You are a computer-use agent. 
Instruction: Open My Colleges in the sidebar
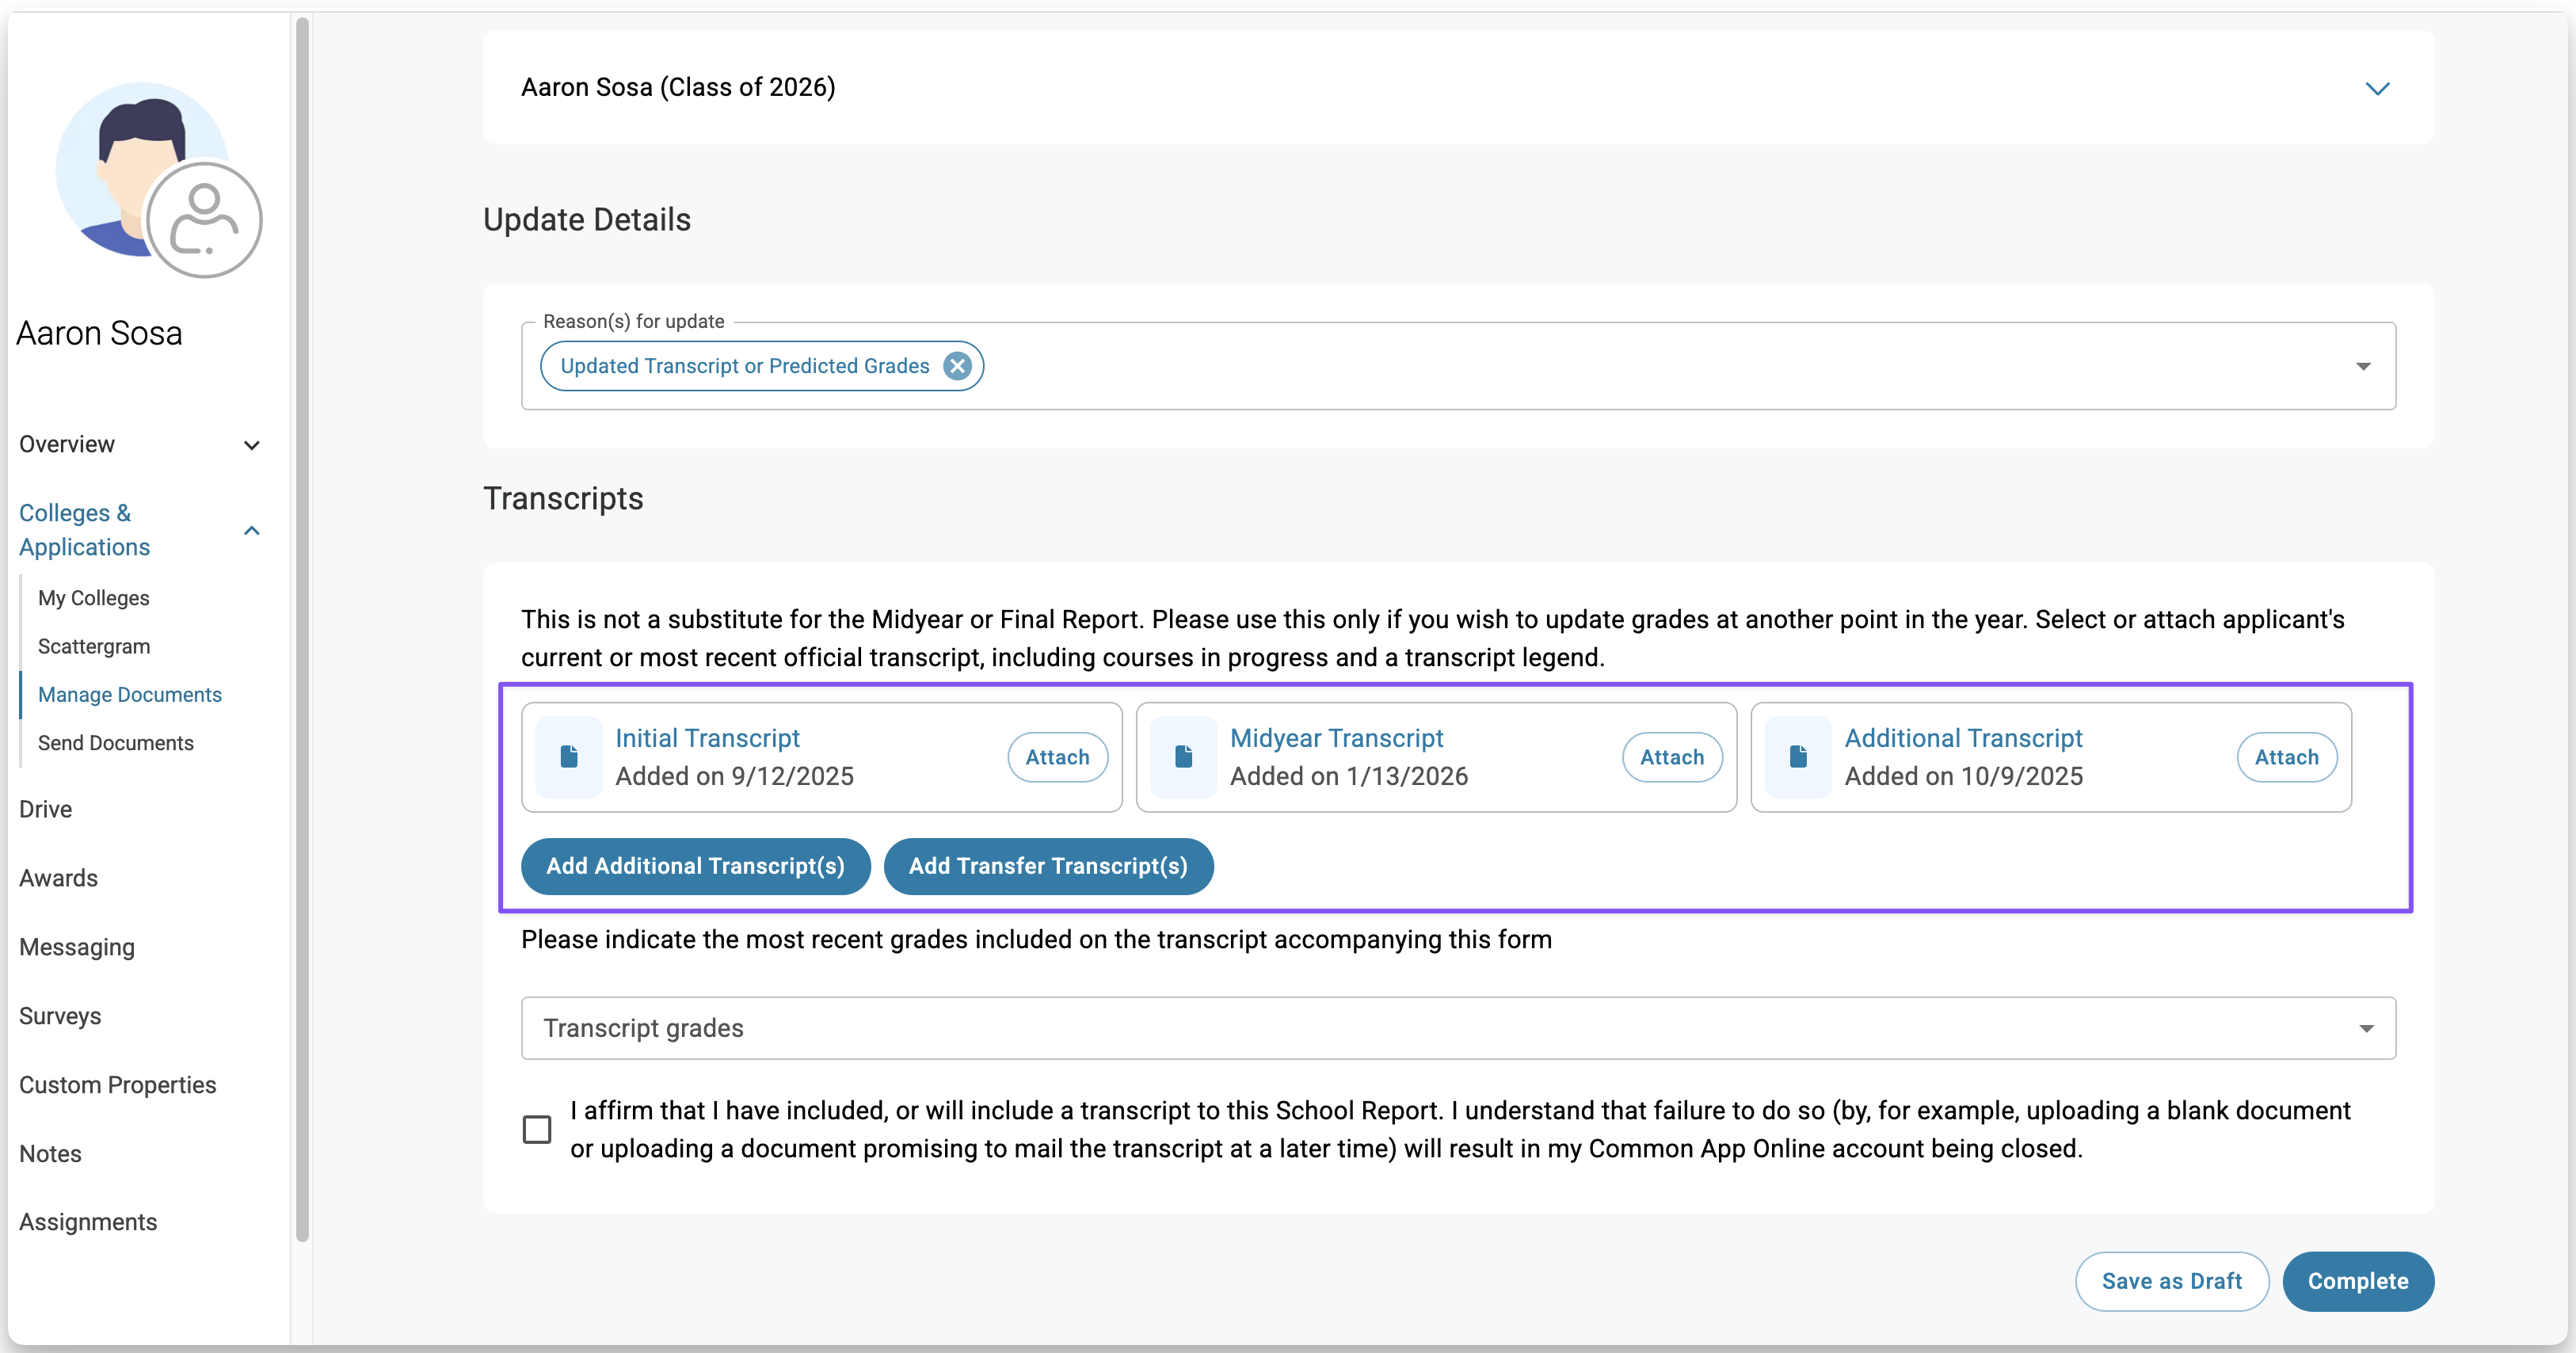point(94,598)
